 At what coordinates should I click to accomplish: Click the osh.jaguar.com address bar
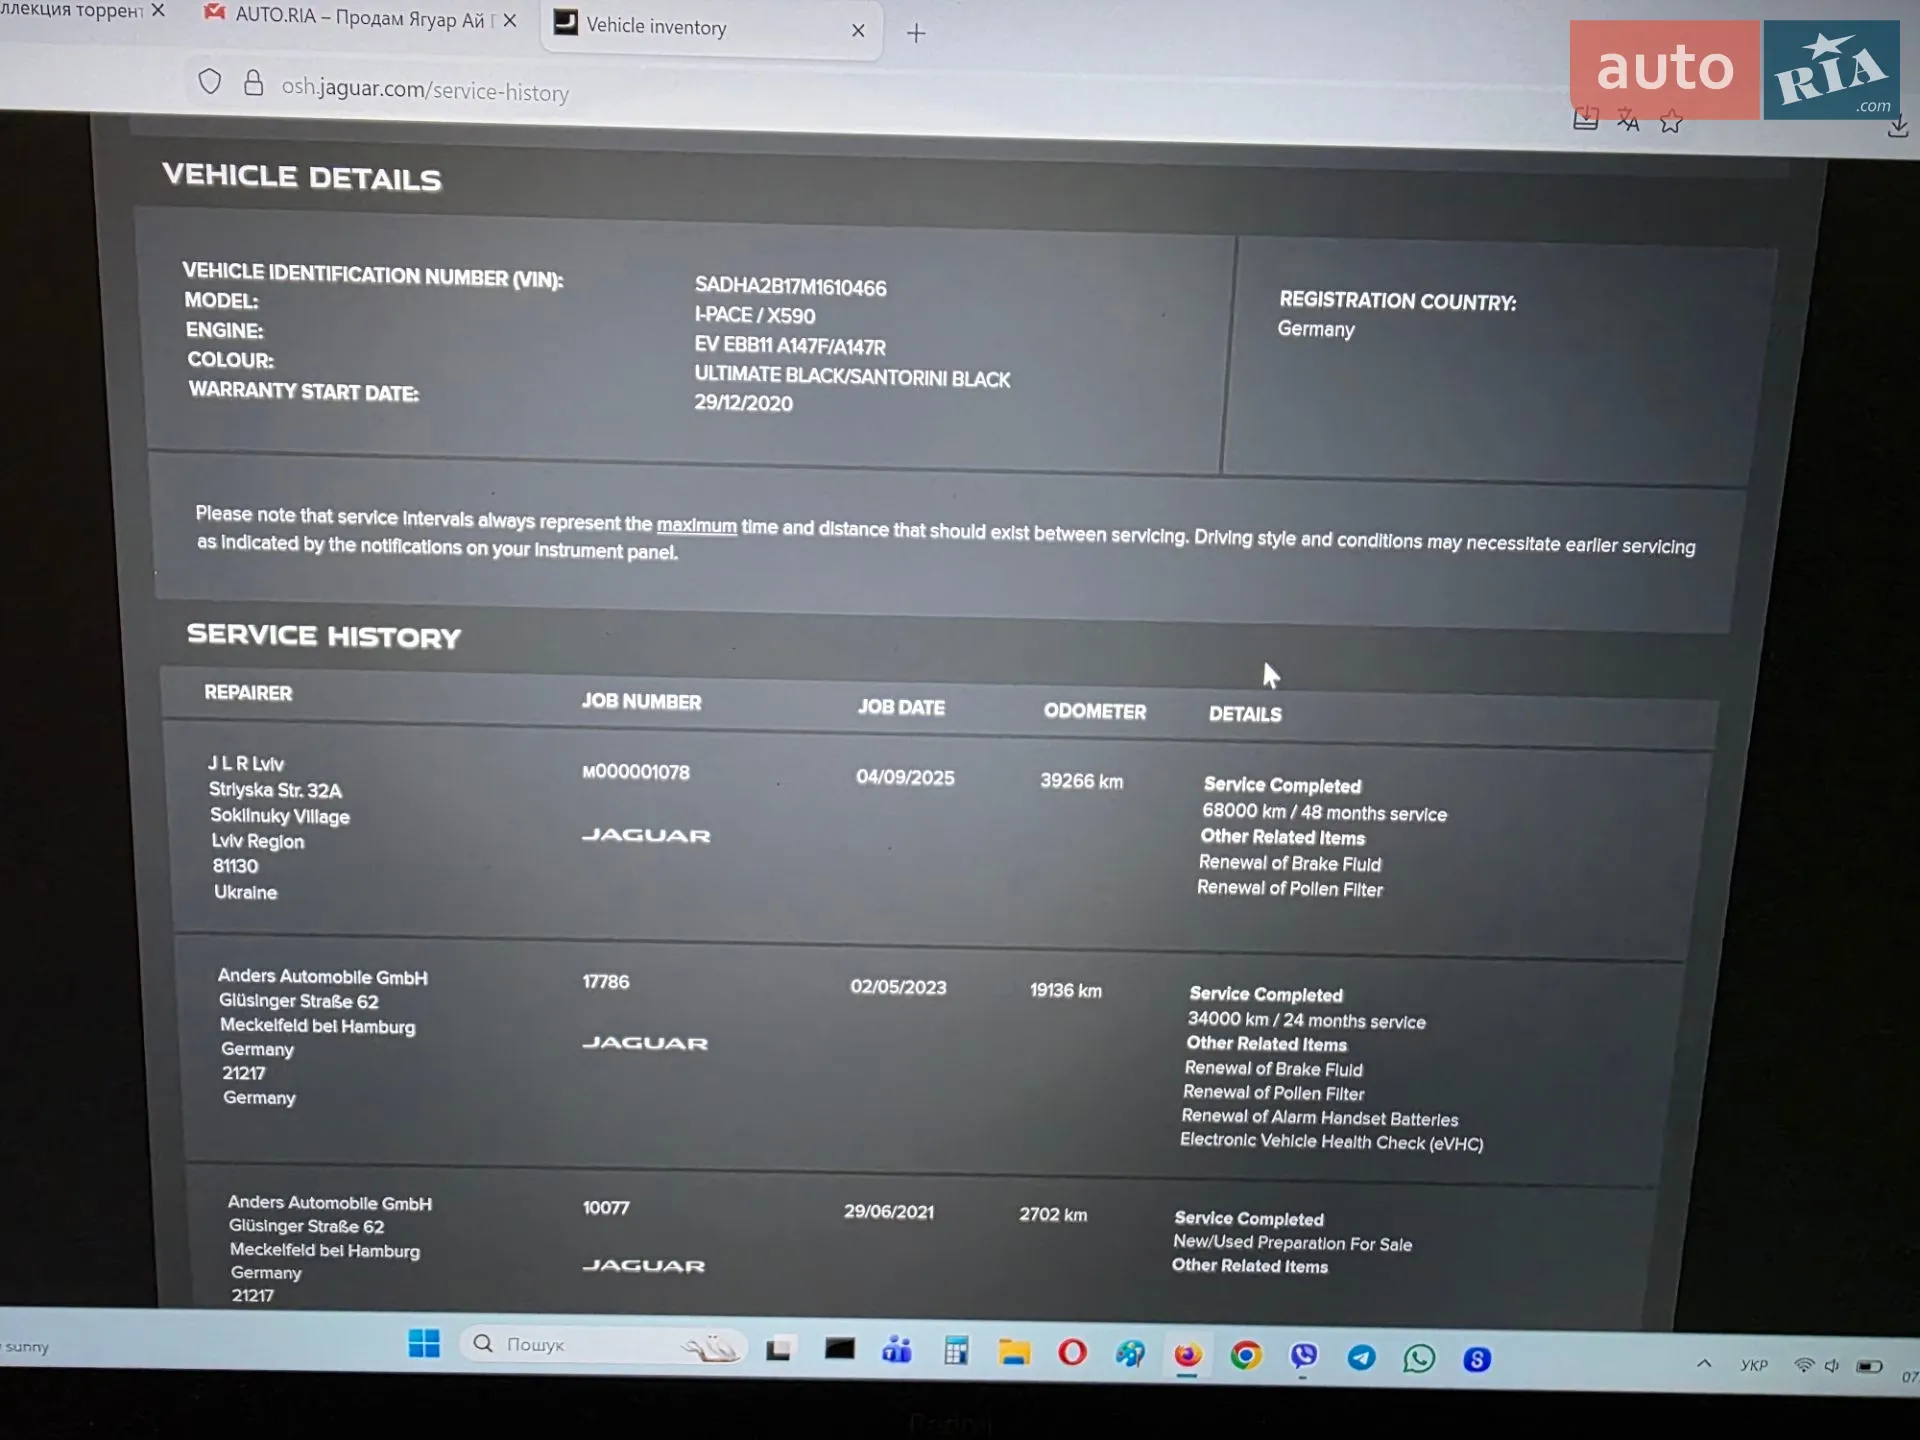pos(425,89)
